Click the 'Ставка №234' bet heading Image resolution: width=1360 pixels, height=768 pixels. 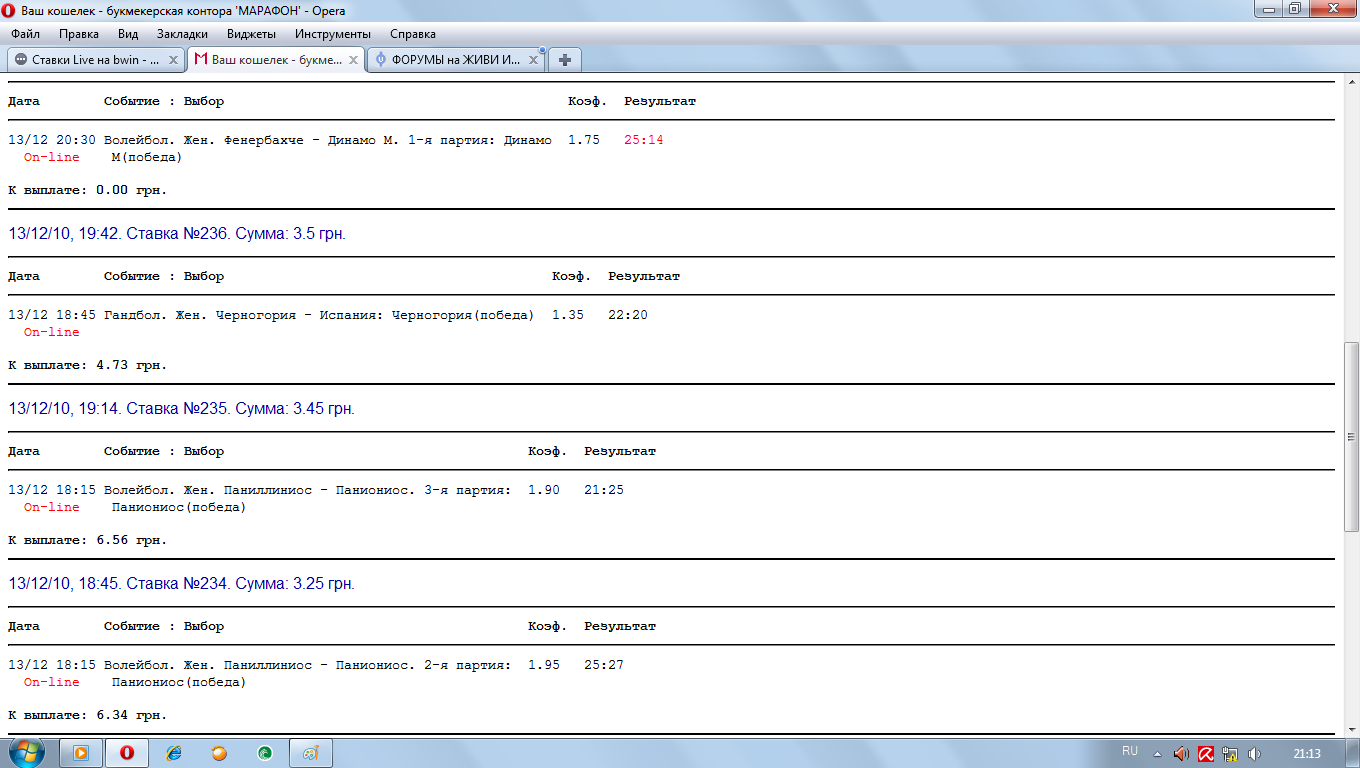point(181,584)
